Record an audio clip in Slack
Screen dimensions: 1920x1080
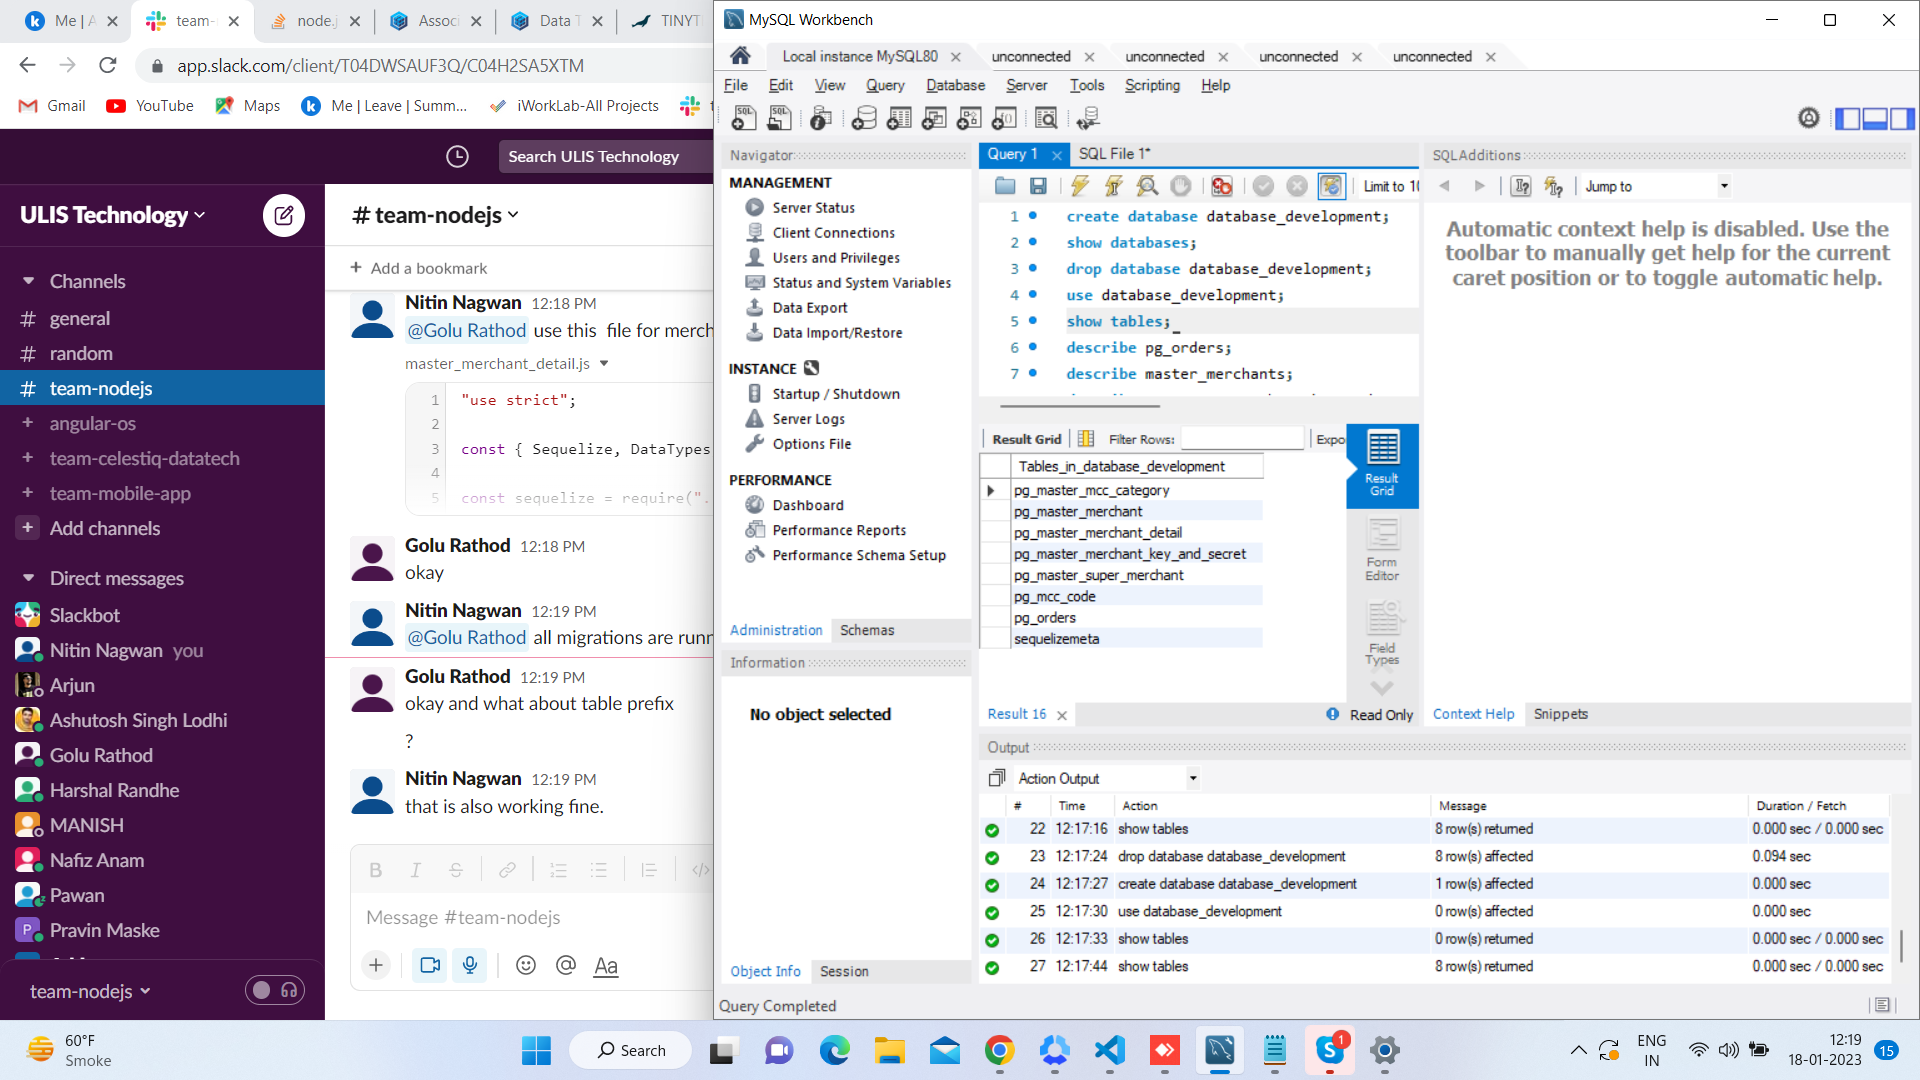click(470, 965)
